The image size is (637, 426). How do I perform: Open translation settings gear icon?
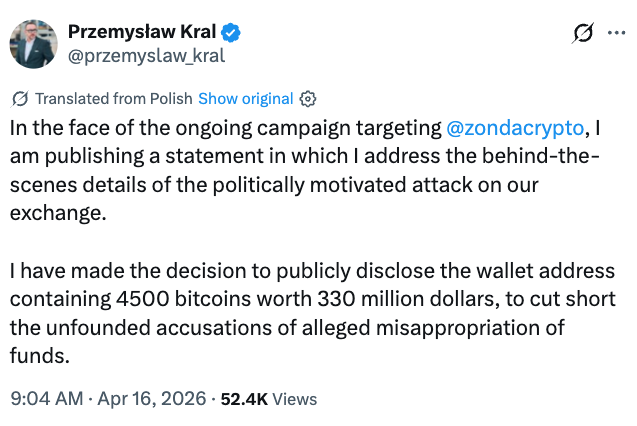[x=308, y=99]
